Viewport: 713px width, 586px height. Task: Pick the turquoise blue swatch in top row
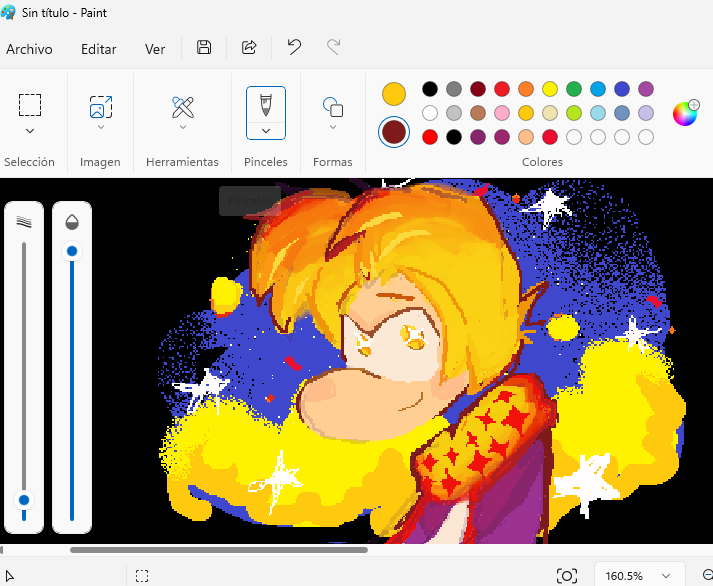click(x=598, y=89)
